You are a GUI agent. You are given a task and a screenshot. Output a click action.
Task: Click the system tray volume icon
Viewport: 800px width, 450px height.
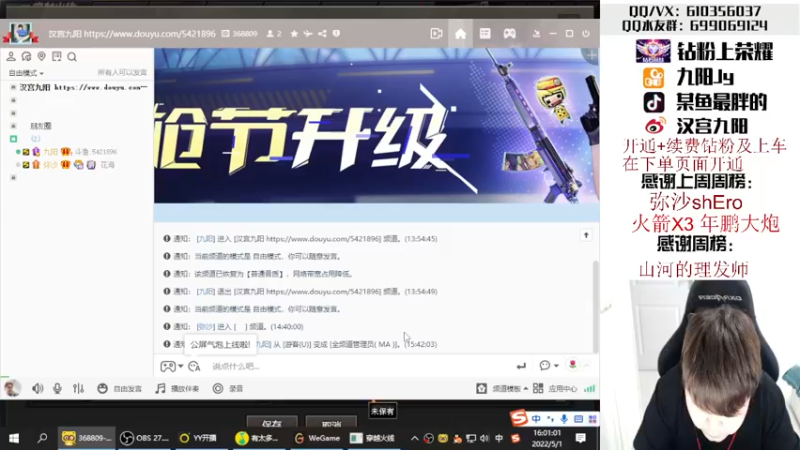[484, 438]
